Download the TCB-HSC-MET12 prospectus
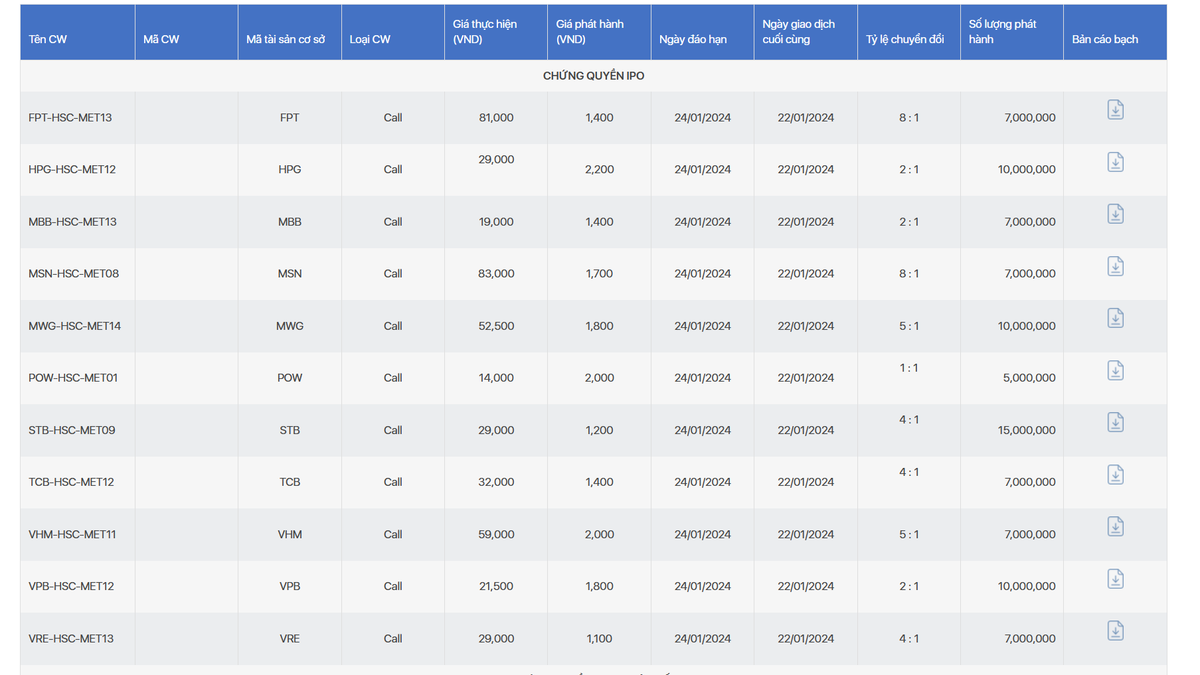Viewport: 1200px width, 675px height. point(1115,475)
